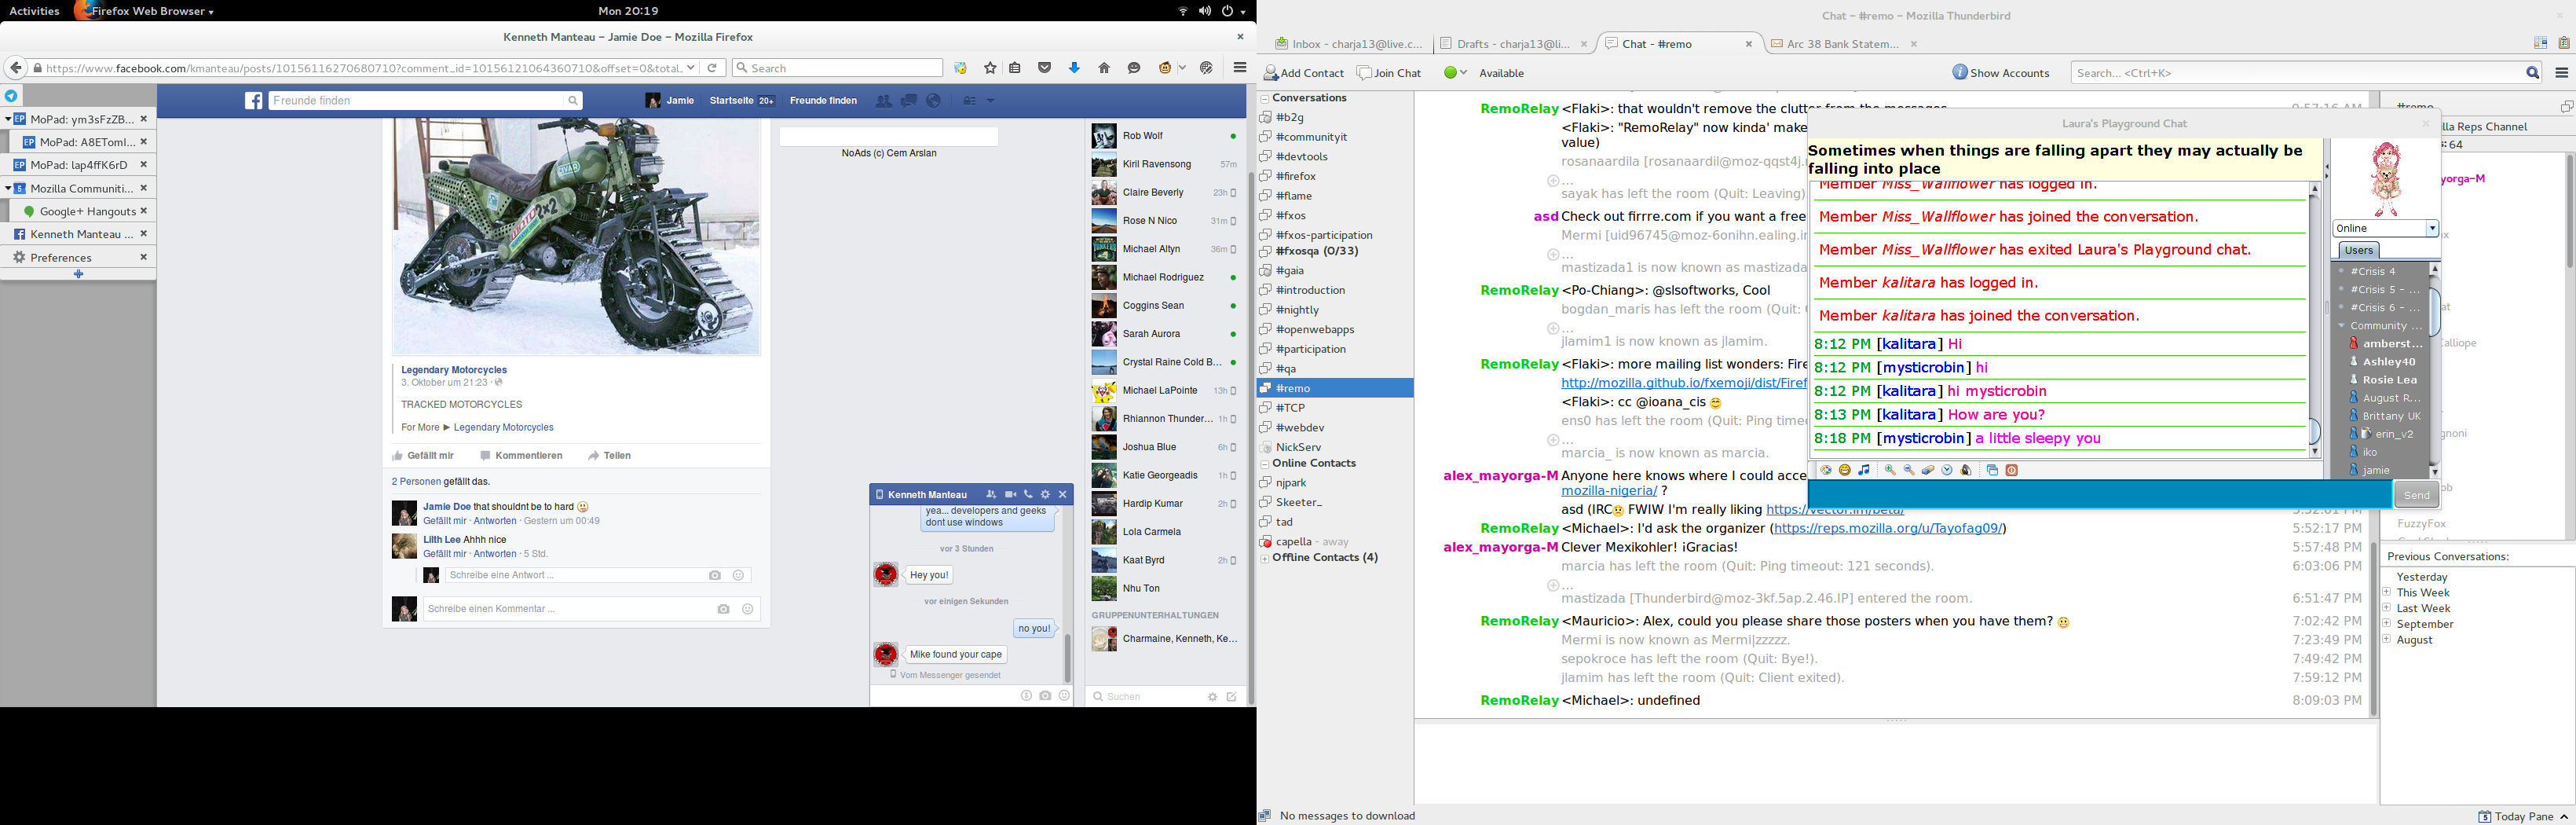Open Facebook notifications globe icon
The width and height of the screenshot is (2576, 825).
click(x=934, y=101)
